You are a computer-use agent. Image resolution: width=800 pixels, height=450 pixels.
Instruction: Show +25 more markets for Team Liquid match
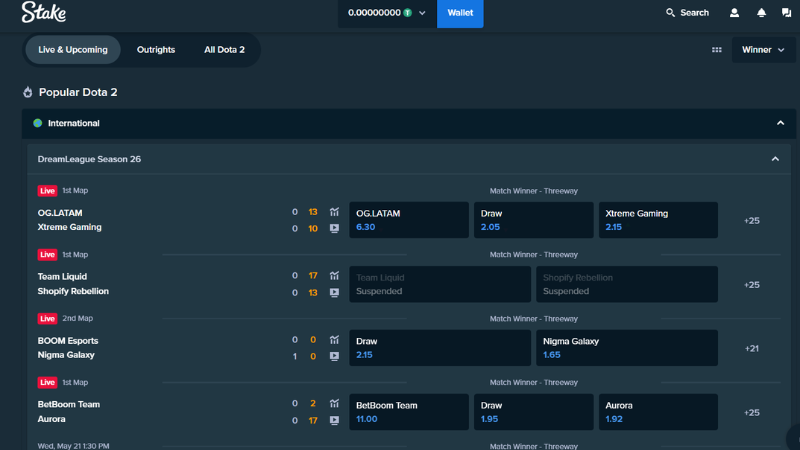752,285
